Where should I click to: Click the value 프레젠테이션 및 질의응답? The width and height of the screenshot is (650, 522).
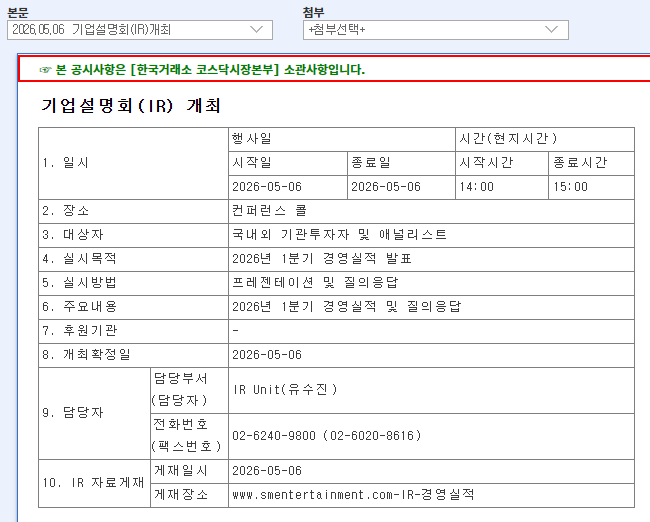315,283
